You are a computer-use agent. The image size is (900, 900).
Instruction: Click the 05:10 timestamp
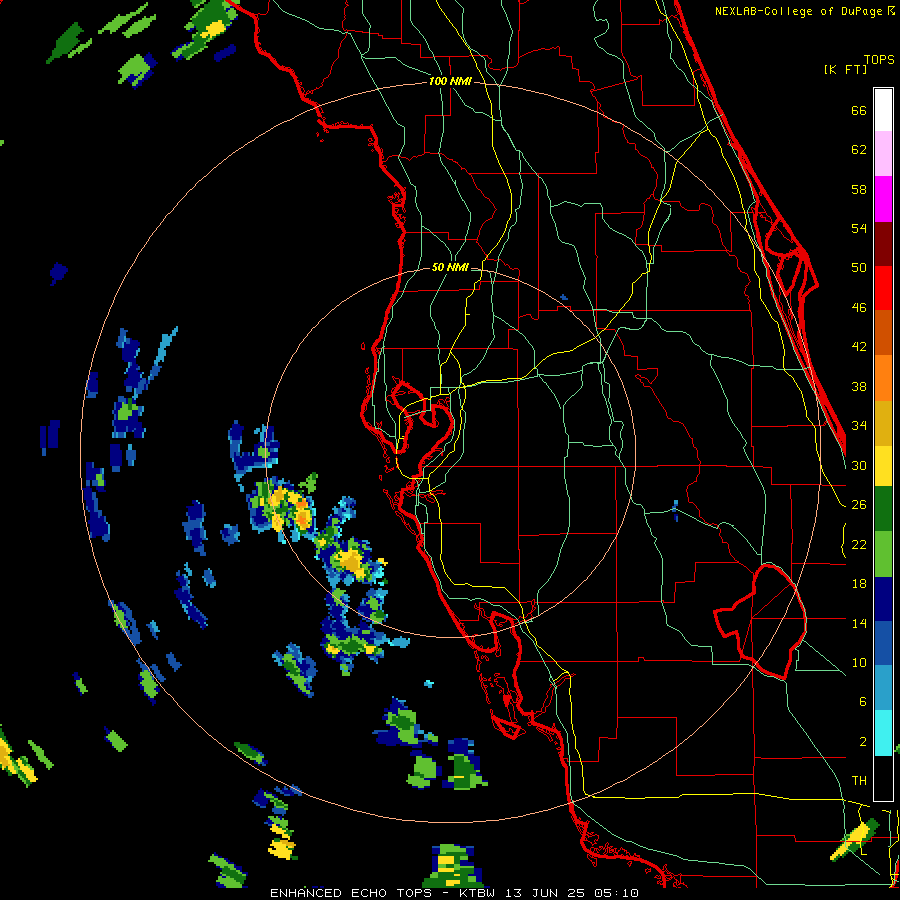pos(616,893)
